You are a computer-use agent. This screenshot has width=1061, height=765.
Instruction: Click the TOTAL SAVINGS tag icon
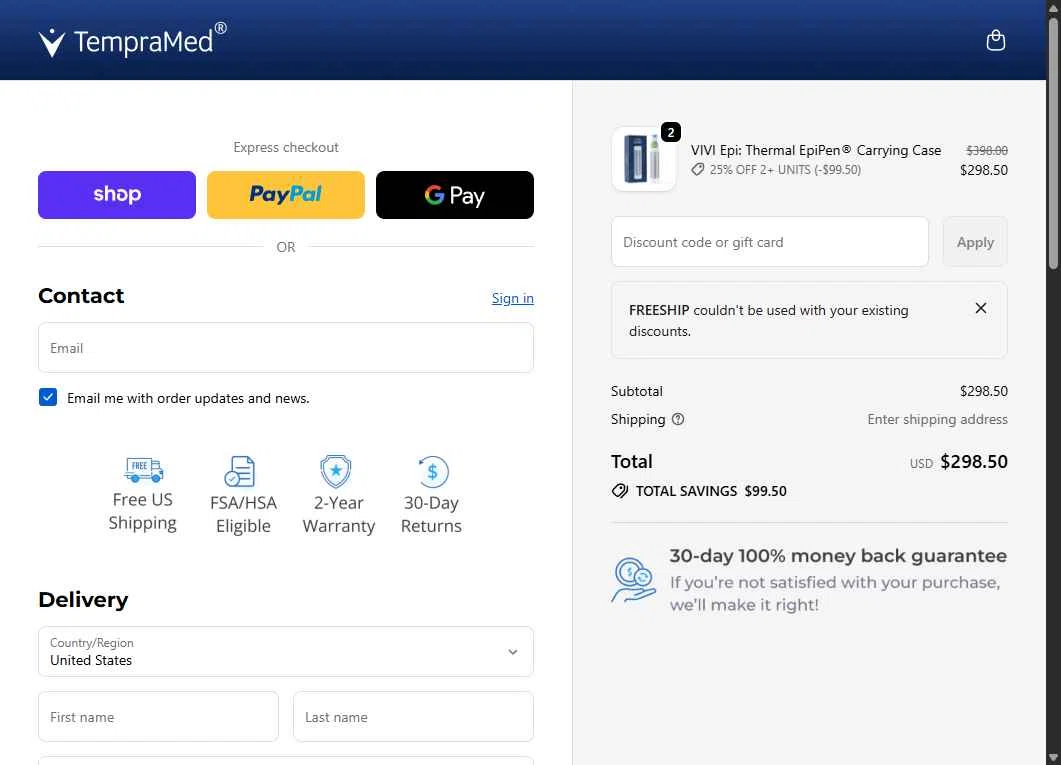click(620, 491)
